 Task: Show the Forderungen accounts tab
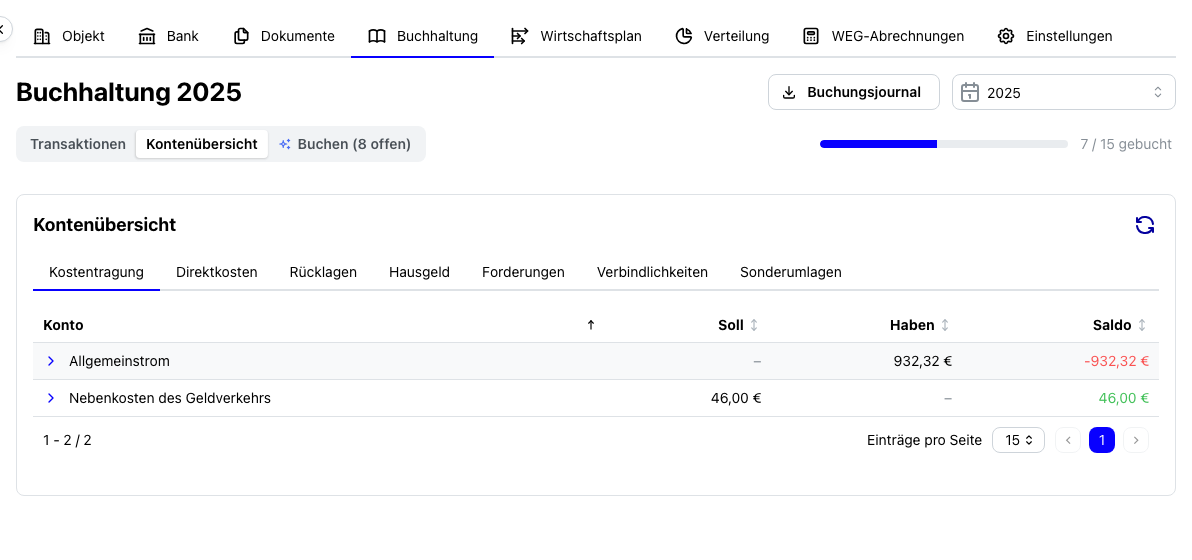523,272
